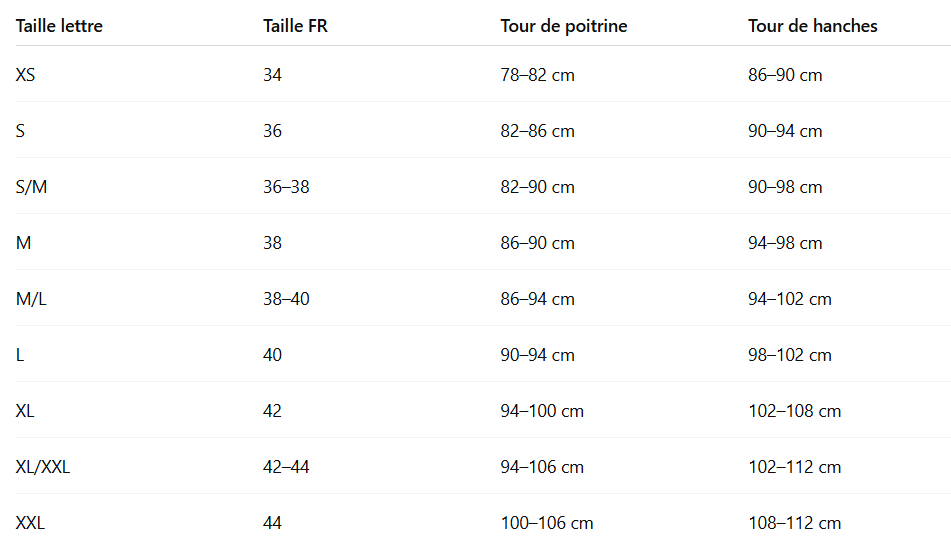Select chest measurement 100–106 cm

tap(547, 523)
